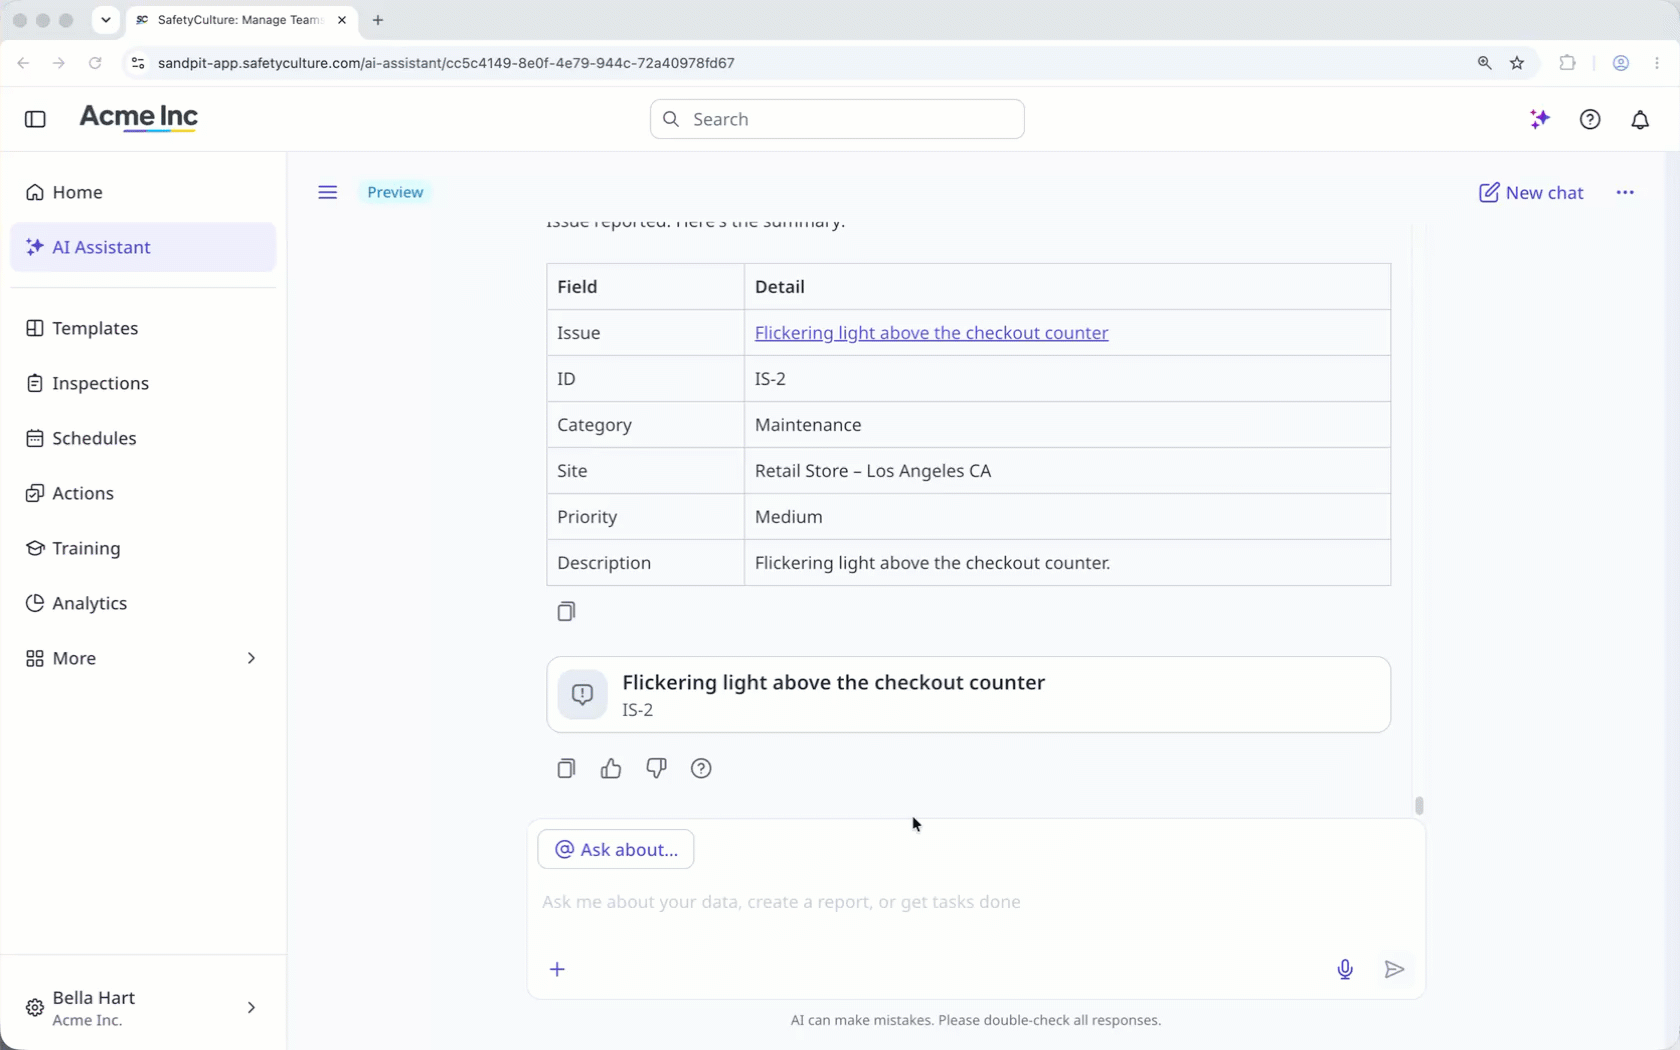Expand the browser tab search dropdown
The image size is (1680, 1050).
105,20
